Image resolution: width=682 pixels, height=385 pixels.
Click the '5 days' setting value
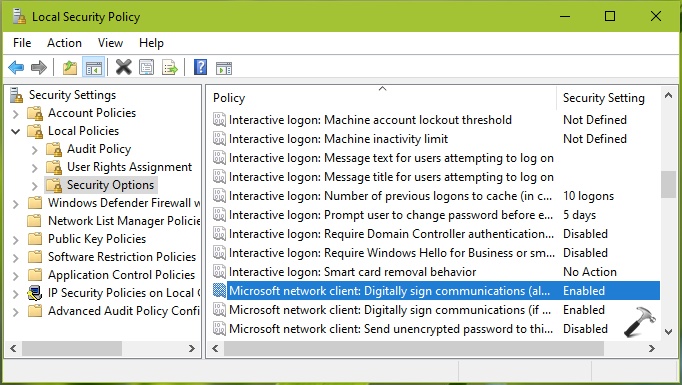tap(579, 215)
